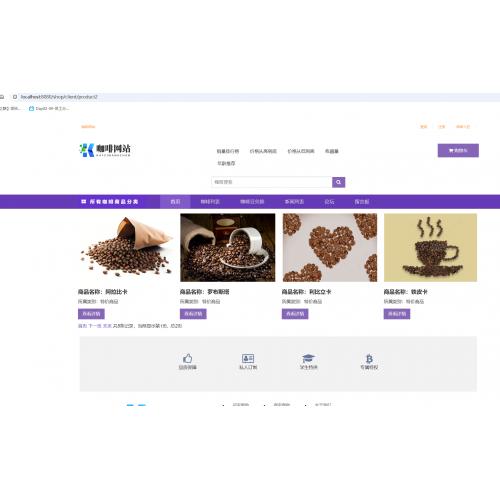
Task: Click view details button under first product
Action: [x=91, y=314]
